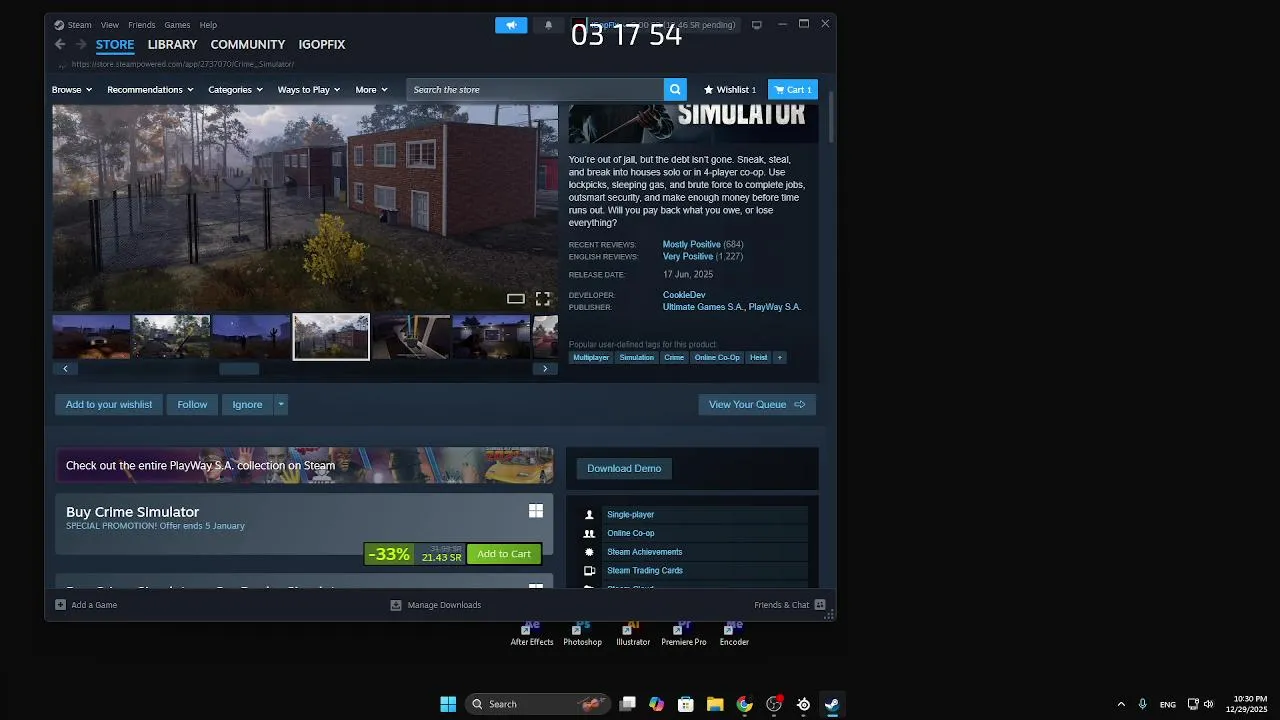Click View Your Queue button
The width and height of the screenshot is (1280, 720).
[x=757, y=404]
